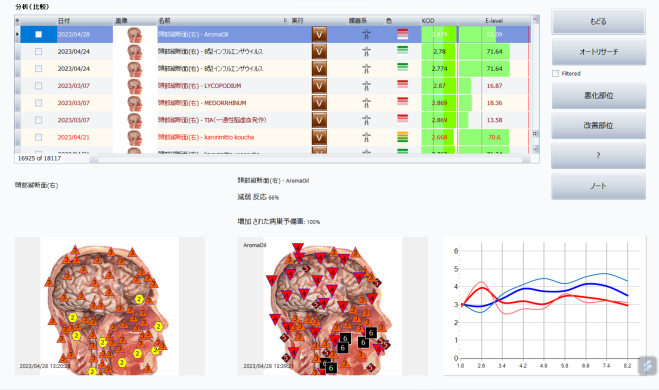Sort by the KOD column header
The height and width of the screenshot is (390, 659).
click(439, 20)
